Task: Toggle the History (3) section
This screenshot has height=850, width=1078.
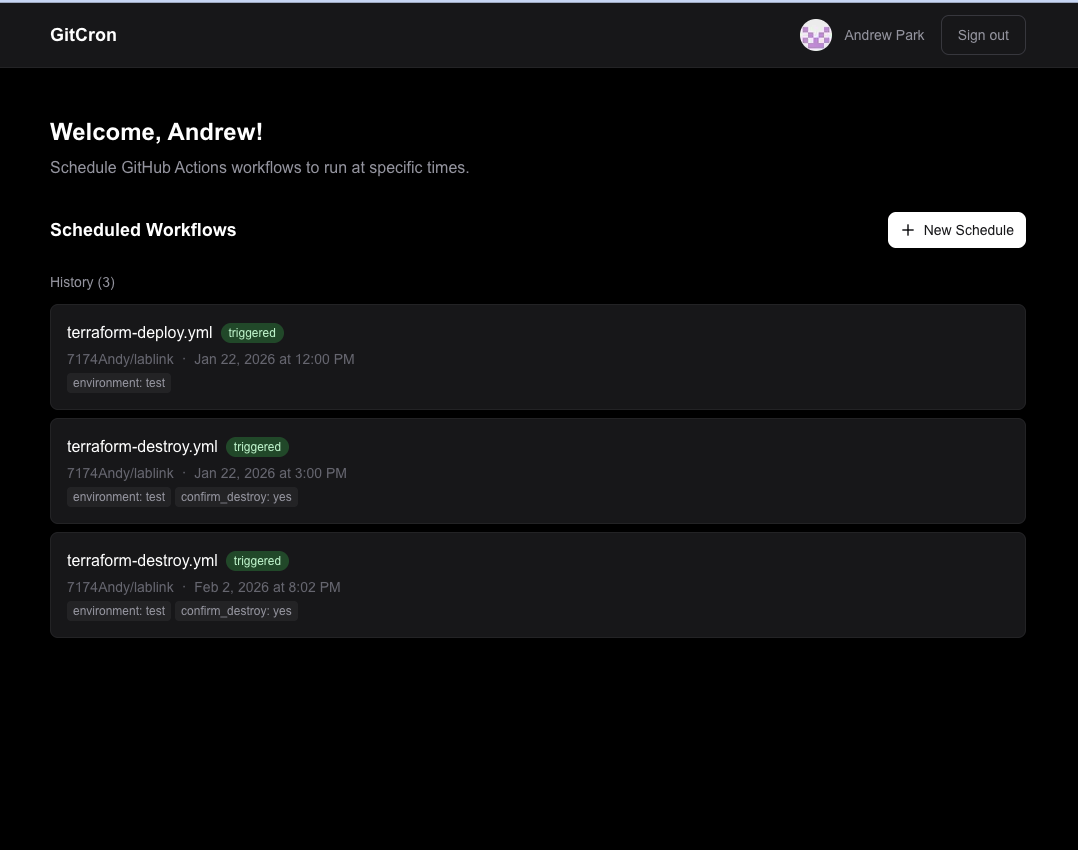Action: point(82,282)
